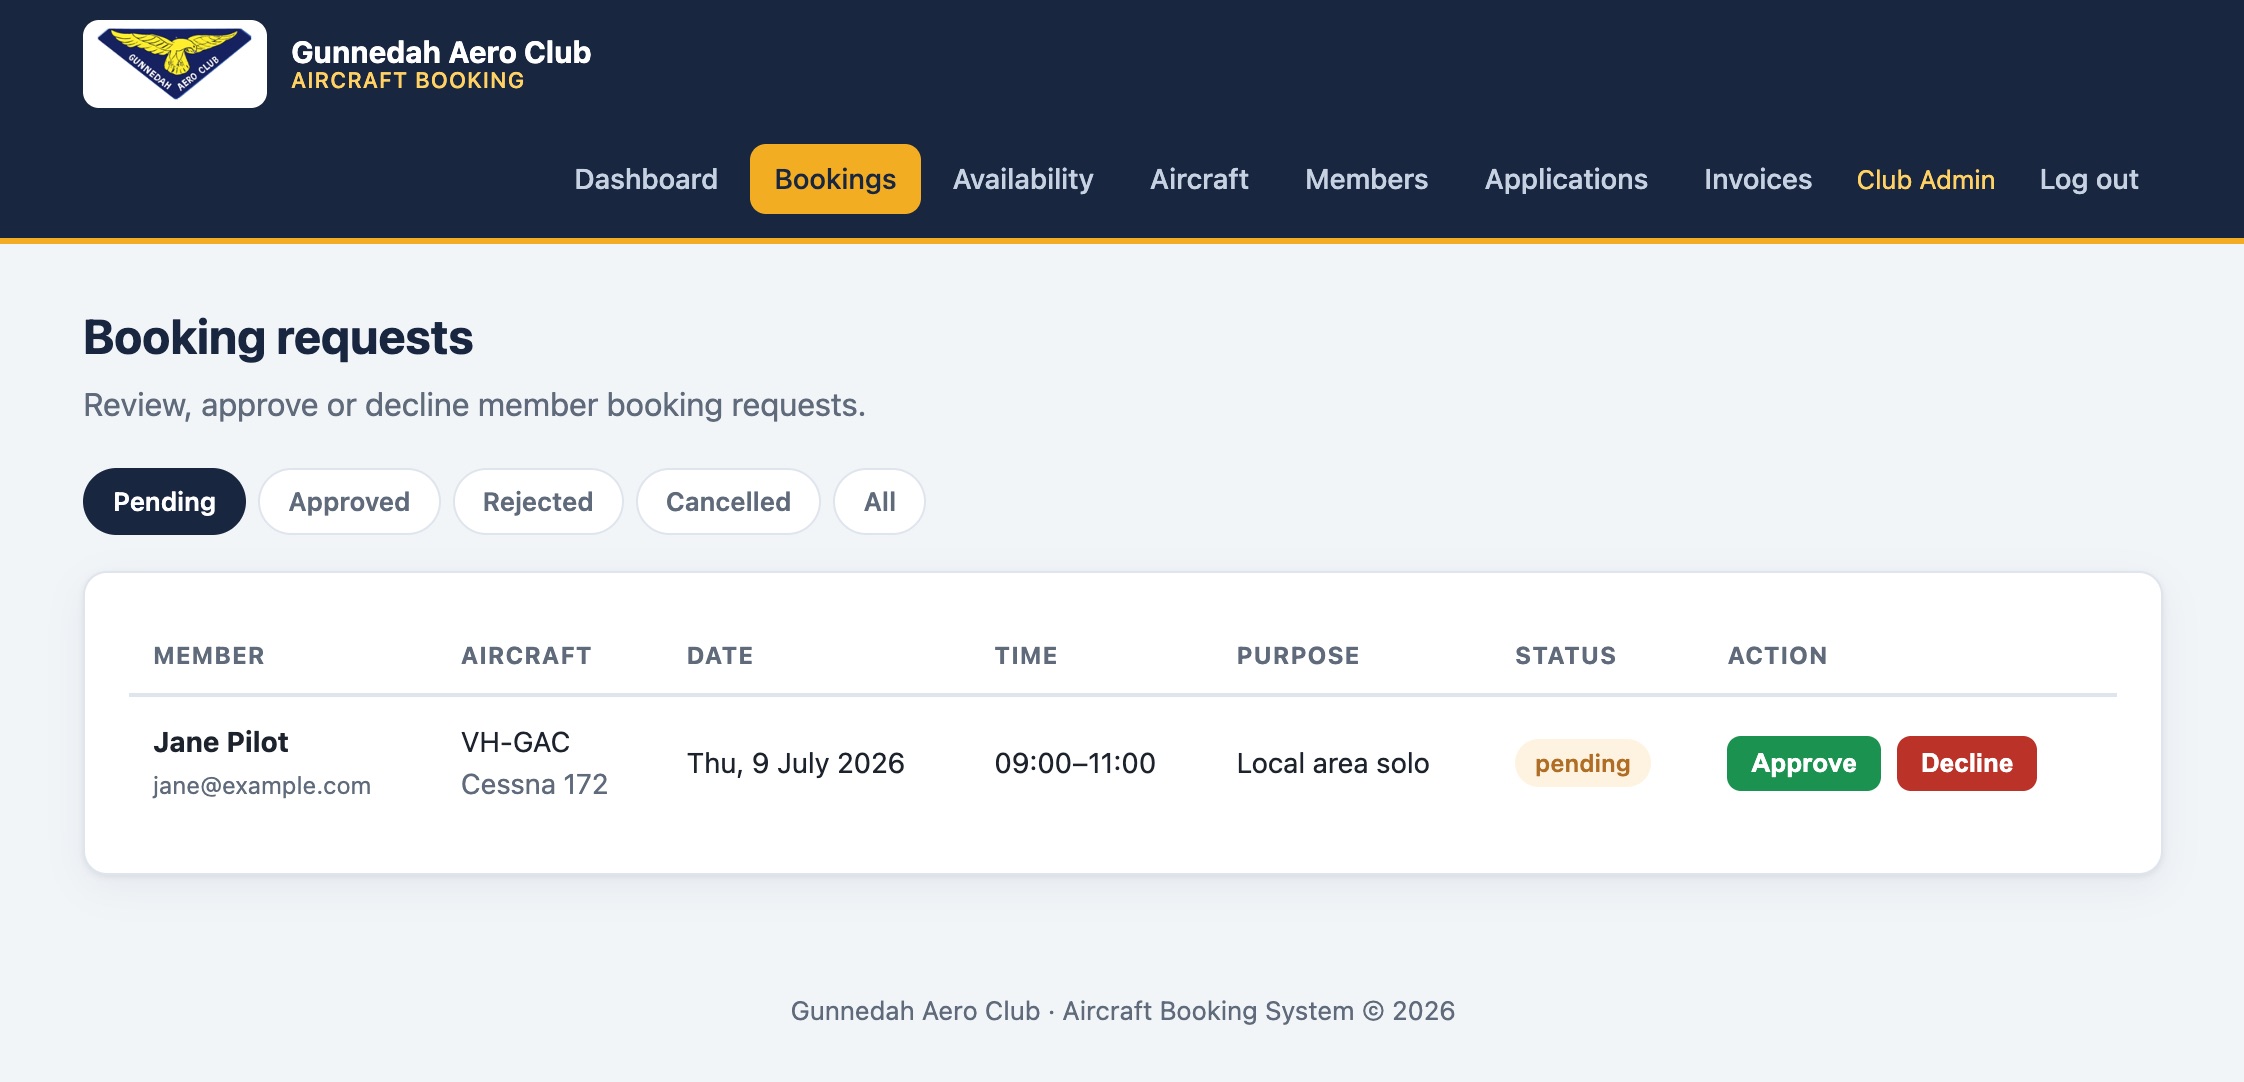
Task: Click the pending status badge
Action: (x=1582, y=763)
